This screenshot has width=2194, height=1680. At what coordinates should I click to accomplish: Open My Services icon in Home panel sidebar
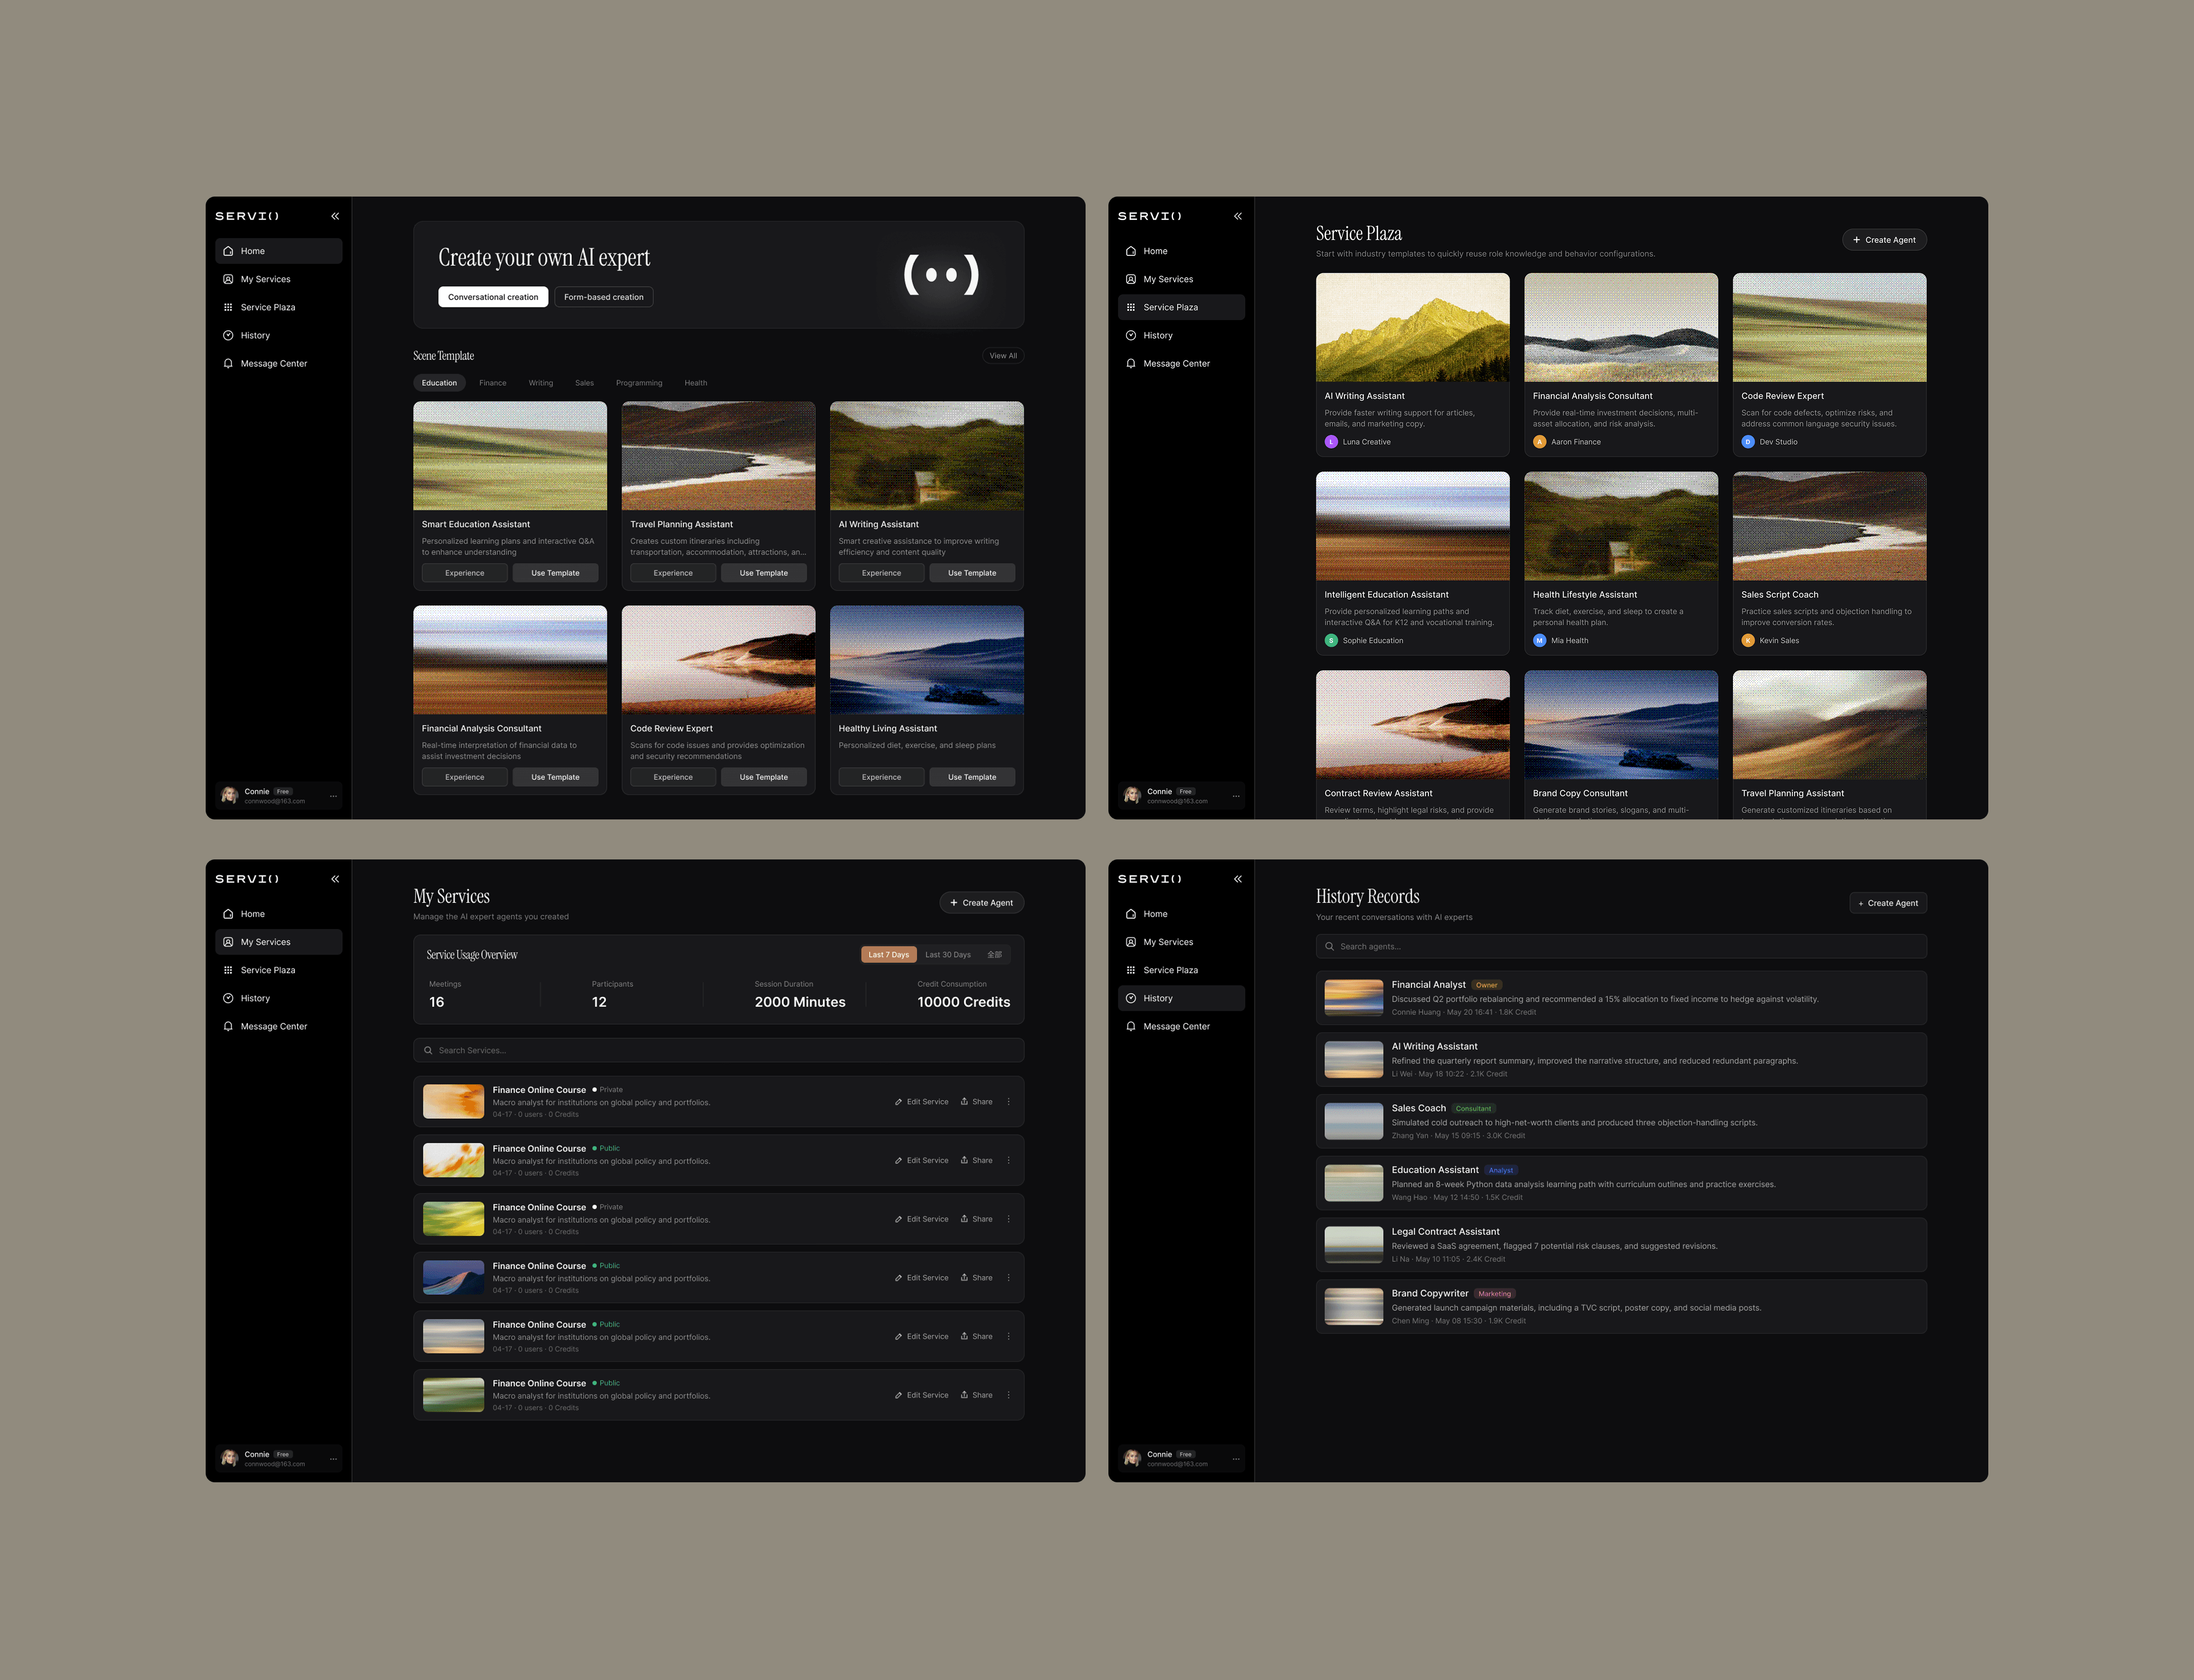[x=228, y=279]
